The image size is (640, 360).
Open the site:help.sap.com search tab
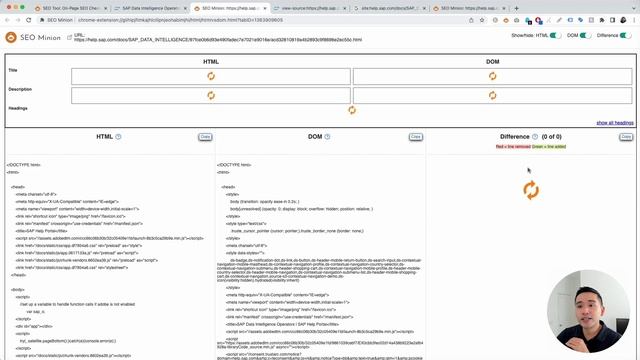(x=389, y=8)
